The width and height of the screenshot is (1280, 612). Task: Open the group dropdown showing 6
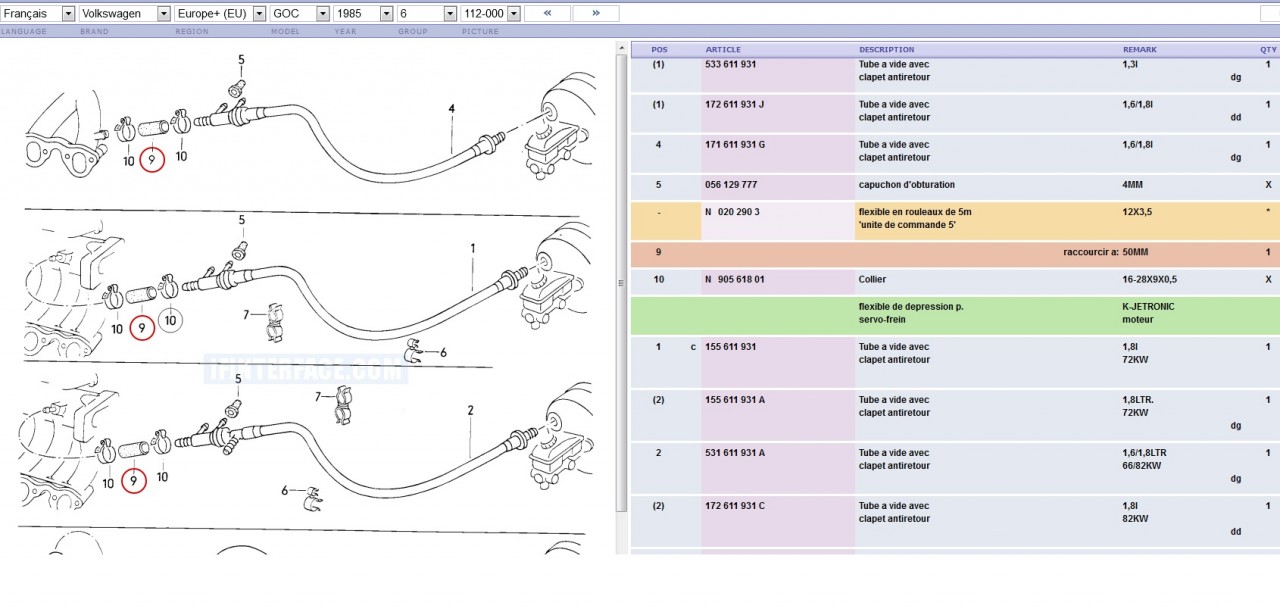pos(427,14)
